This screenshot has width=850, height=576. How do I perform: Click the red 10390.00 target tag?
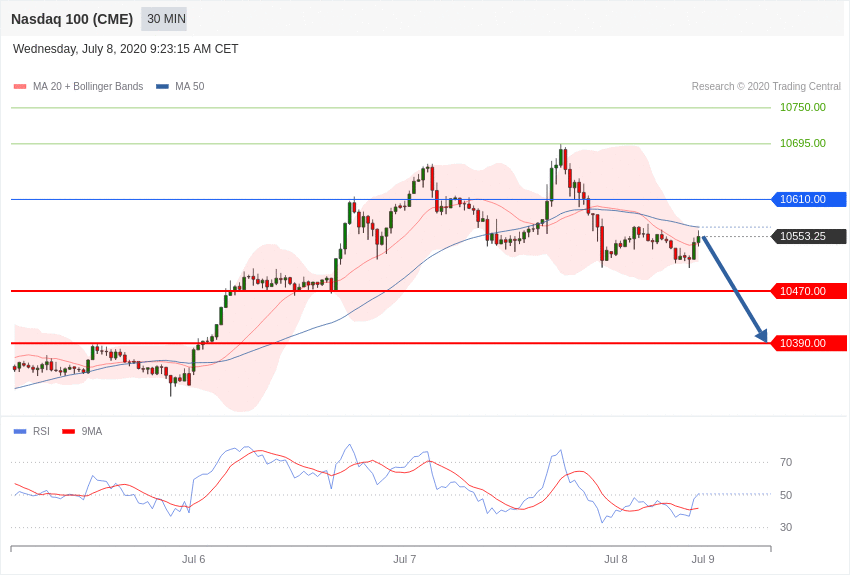pyautogui.click(x=809, y=343)
